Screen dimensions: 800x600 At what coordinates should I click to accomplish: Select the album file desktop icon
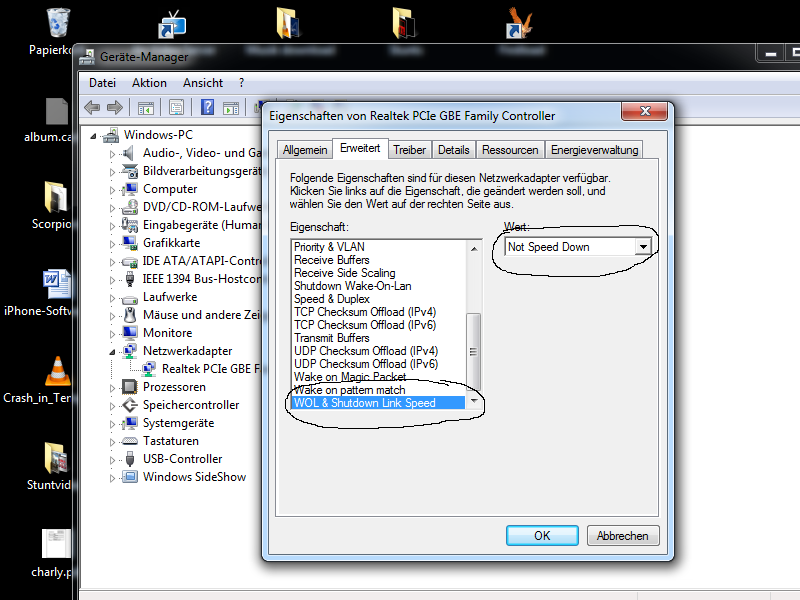56,111
